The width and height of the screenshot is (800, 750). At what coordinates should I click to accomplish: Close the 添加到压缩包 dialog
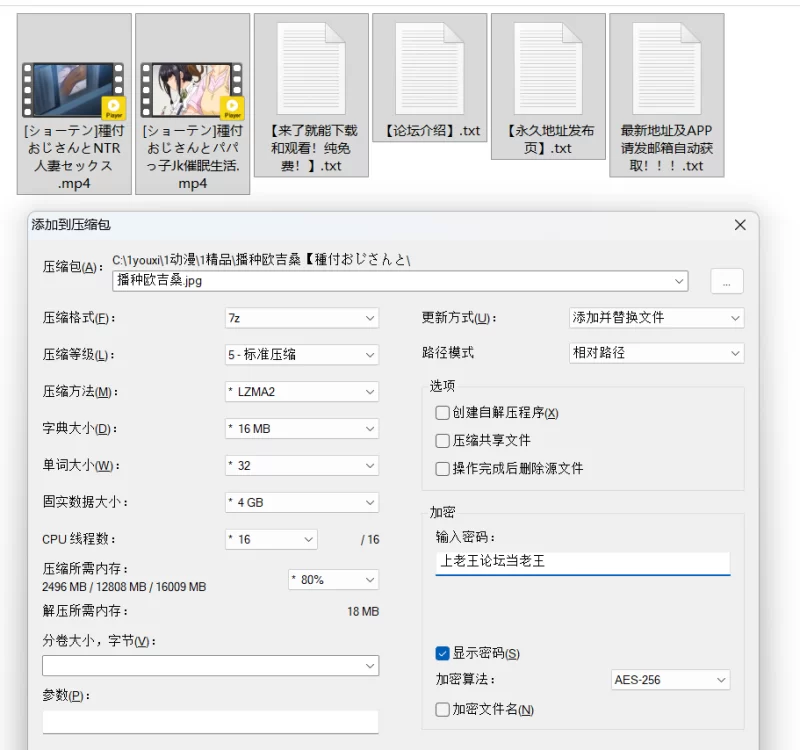[x=740, y=225]
